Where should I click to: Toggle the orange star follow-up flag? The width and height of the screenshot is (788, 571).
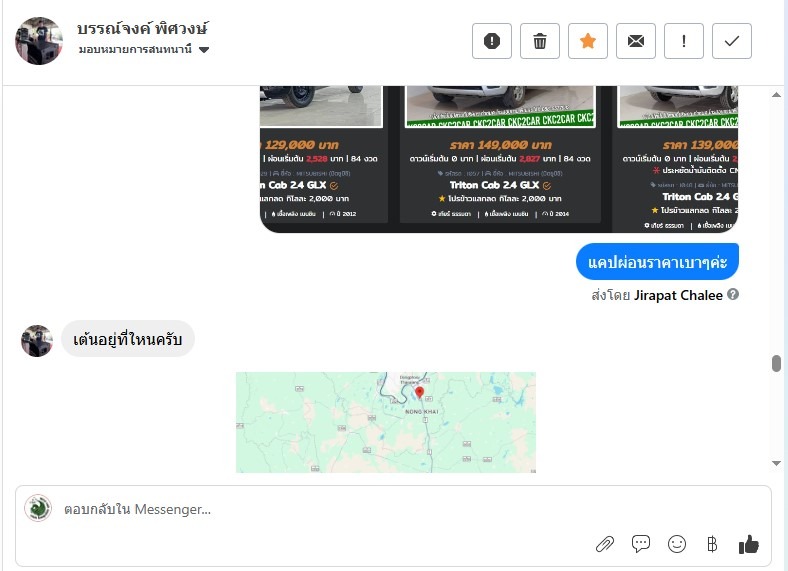[587, 41]
